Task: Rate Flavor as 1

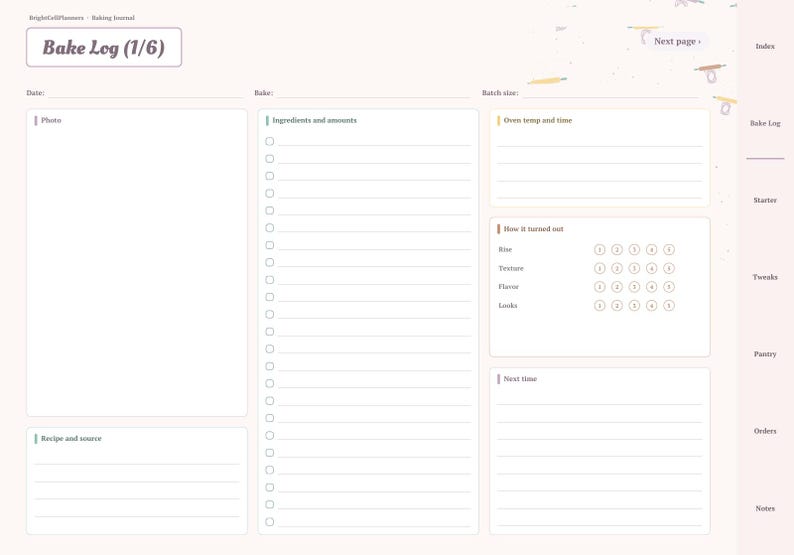Action: pos(600,287)
